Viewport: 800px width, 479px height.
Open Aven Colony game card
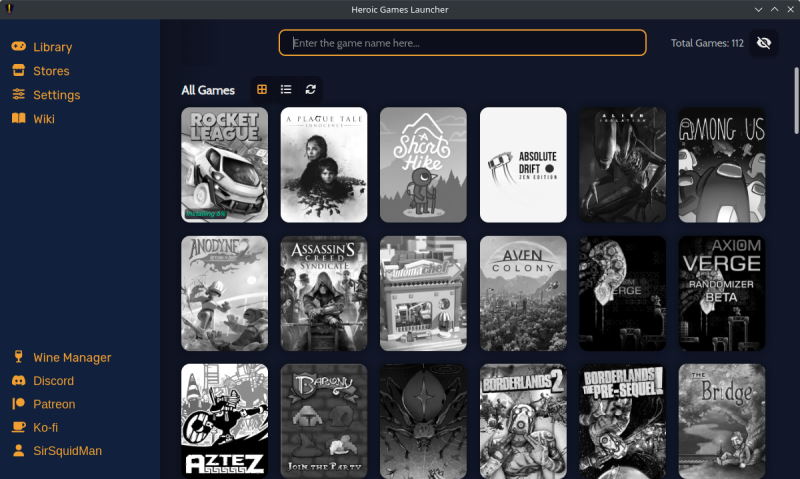point(523,293)
